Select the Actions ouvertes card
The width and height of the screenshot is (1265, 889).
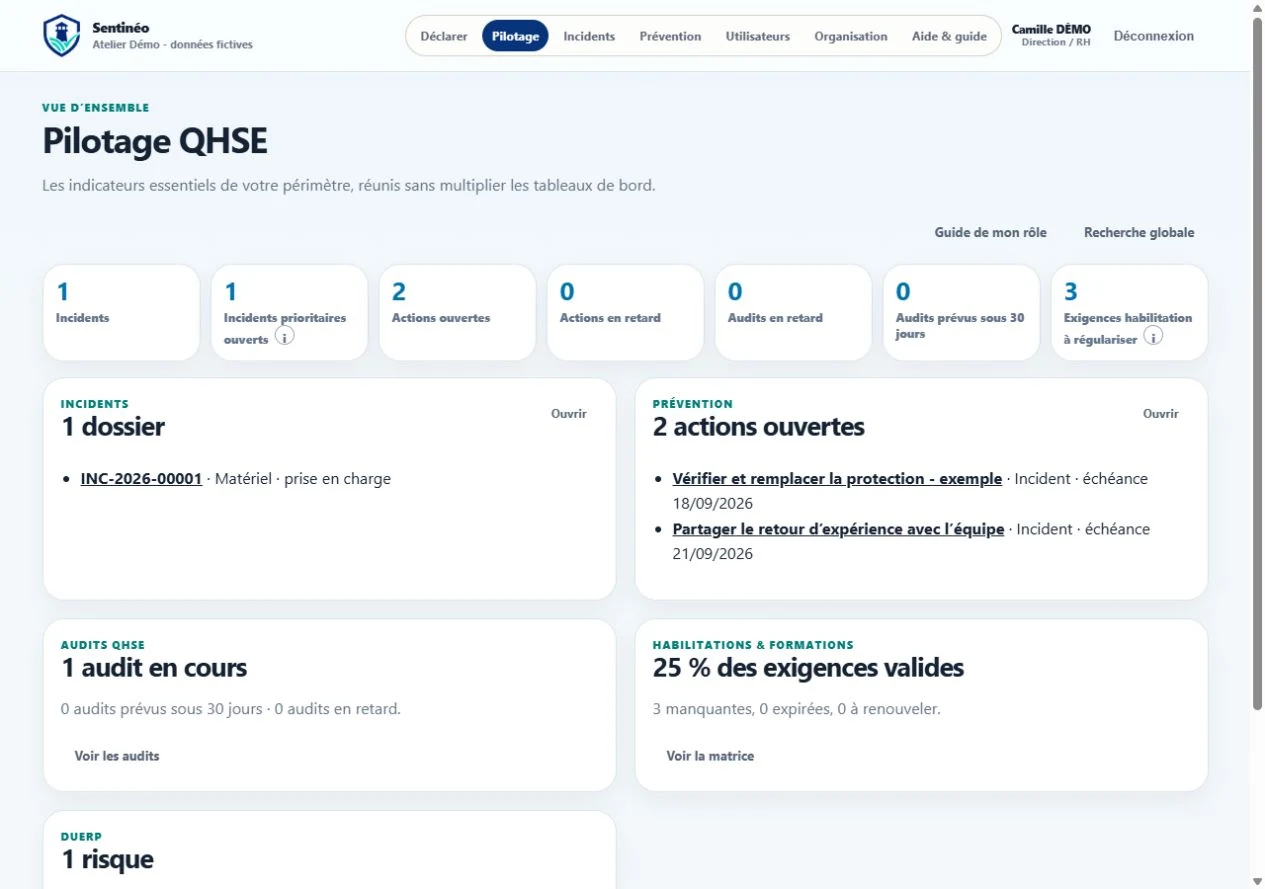(x=457, y=313)
